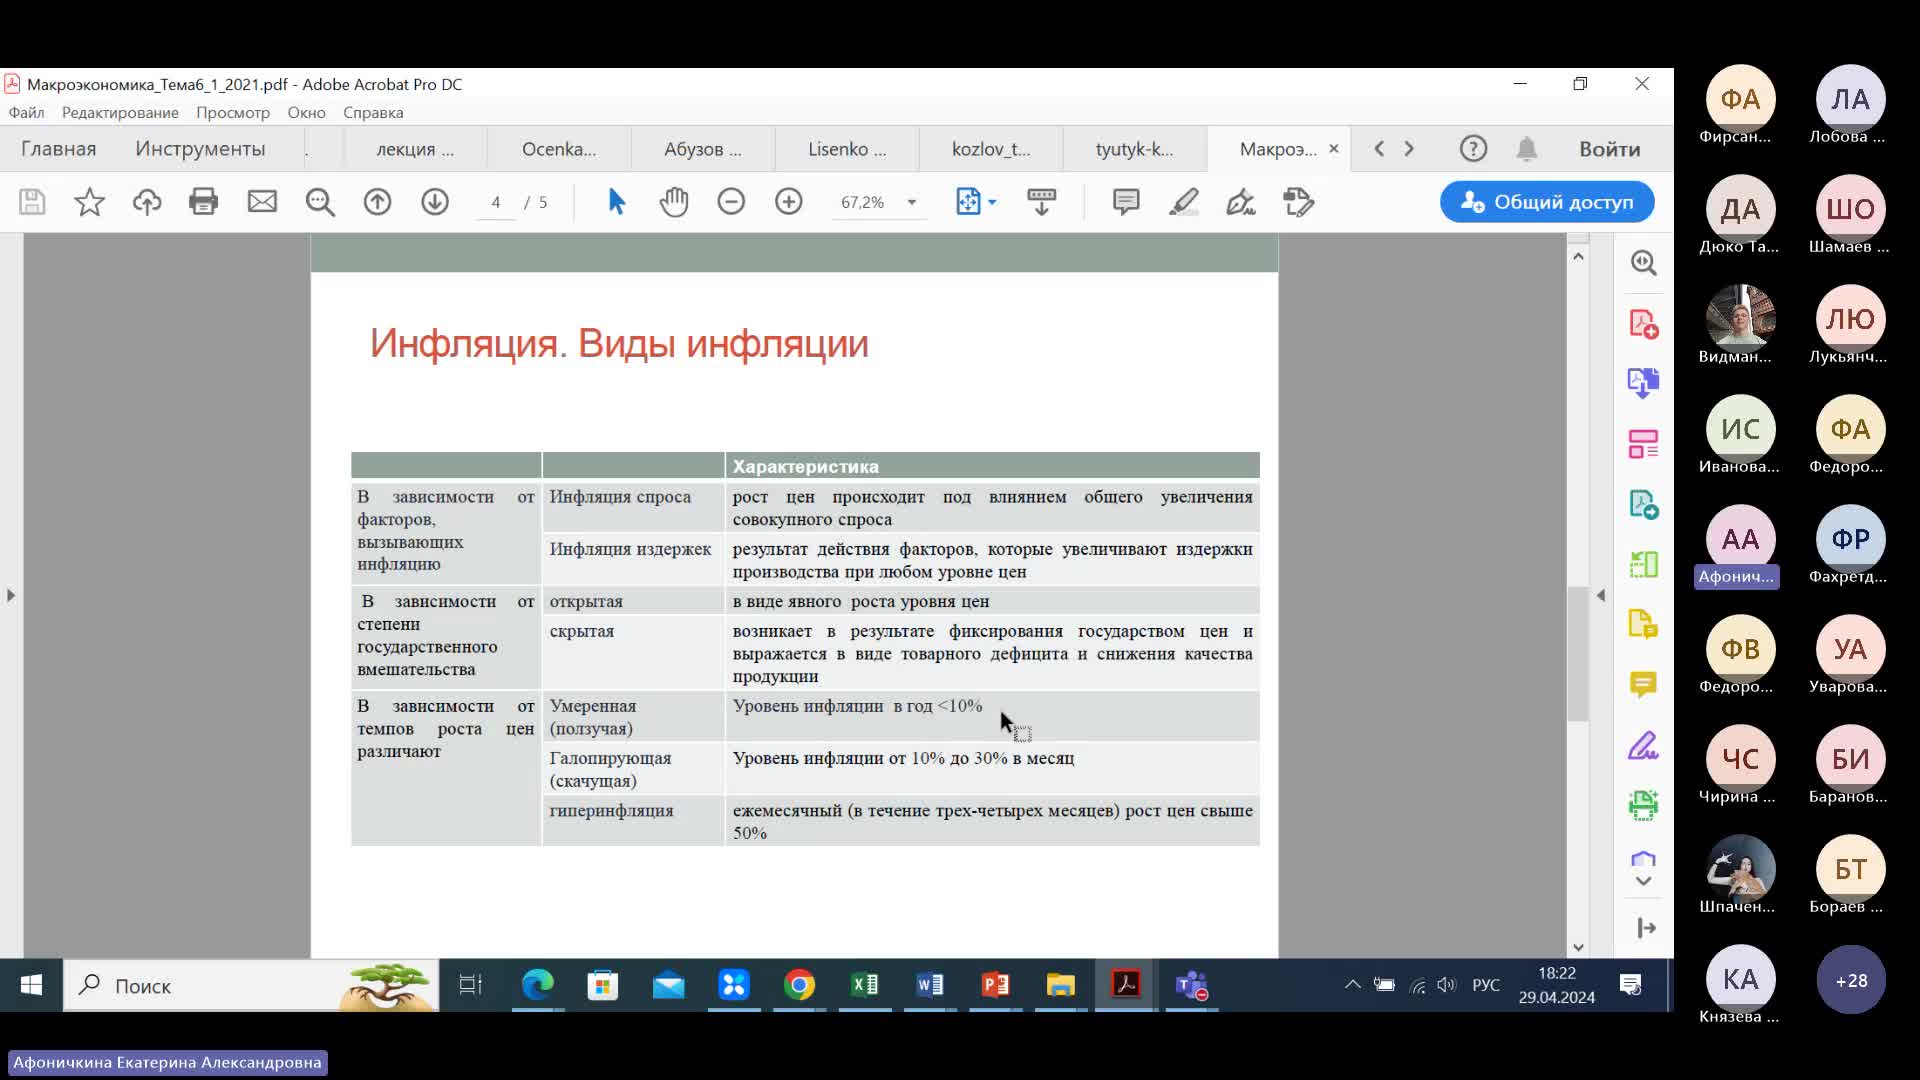1920x1080 pixels.
Task: Go to the next page arrow
Action: [435, 202]
